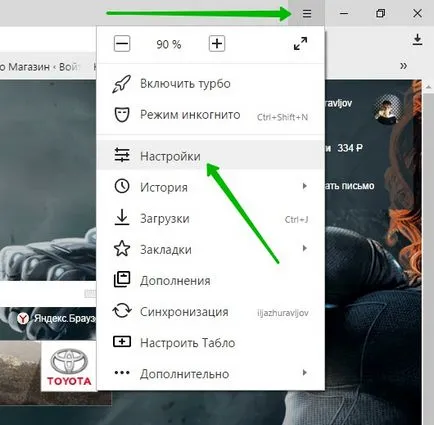The width and height of the screenshot is (434, 425).
Task: Click the page vertical scrollbar
Action: click(428, 253)
